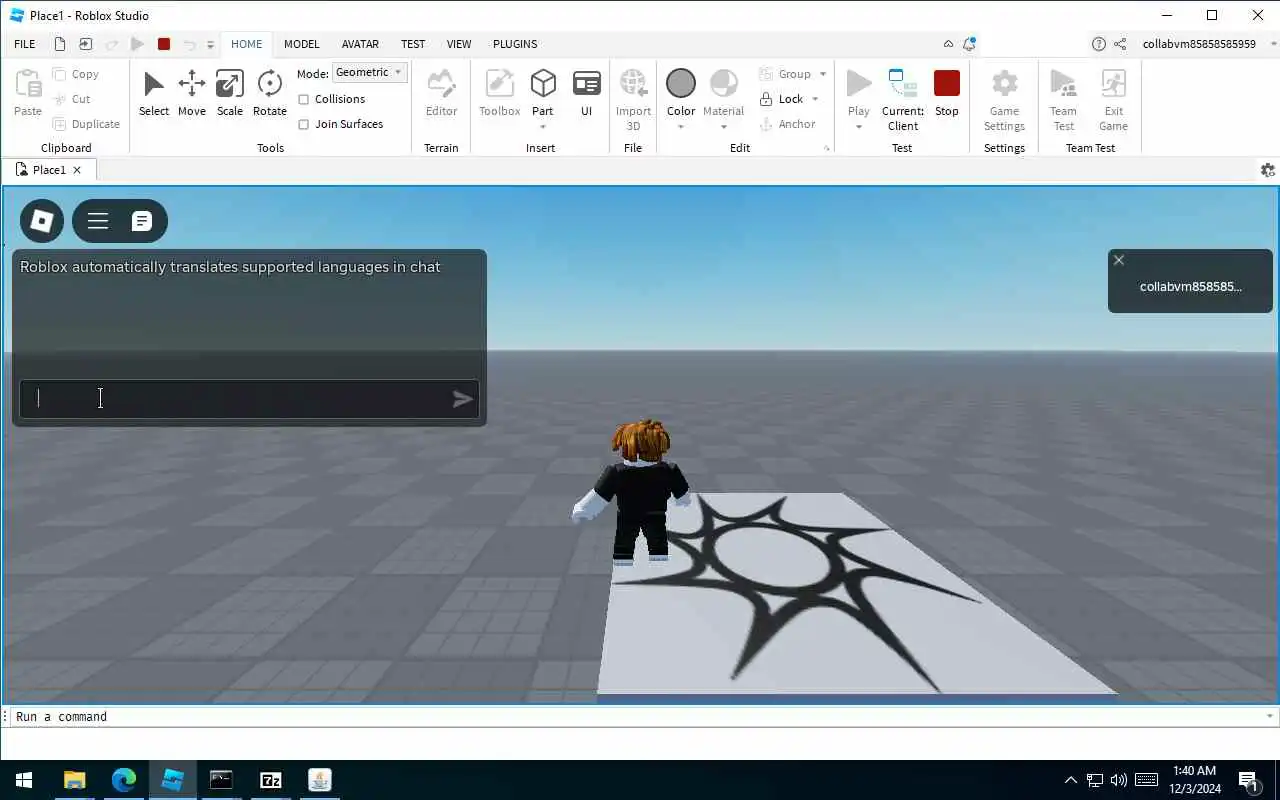The height and width of the screenshot is (800, 1280).
Task: Switch to the PLUGINS tab
Action: tap(515, 44)
